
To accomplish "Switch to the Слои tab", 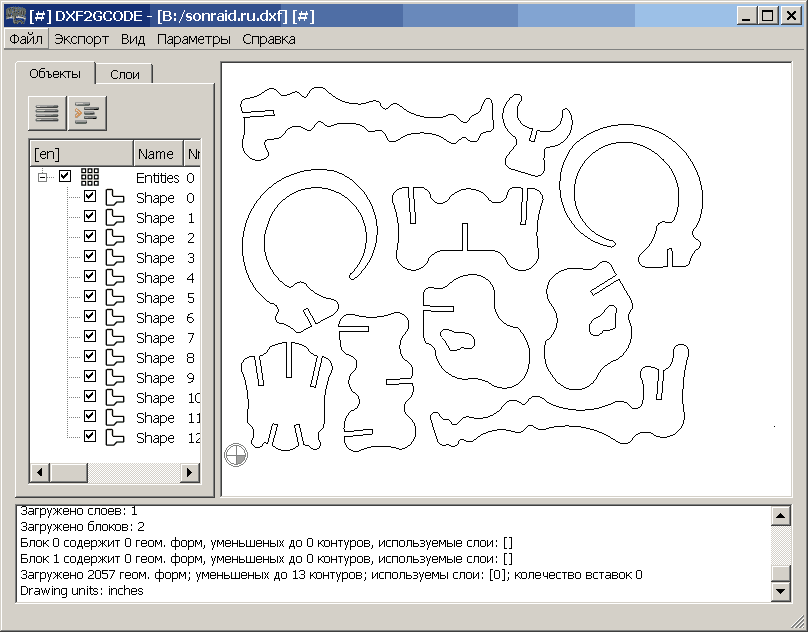I will click(x=124, y=73).
